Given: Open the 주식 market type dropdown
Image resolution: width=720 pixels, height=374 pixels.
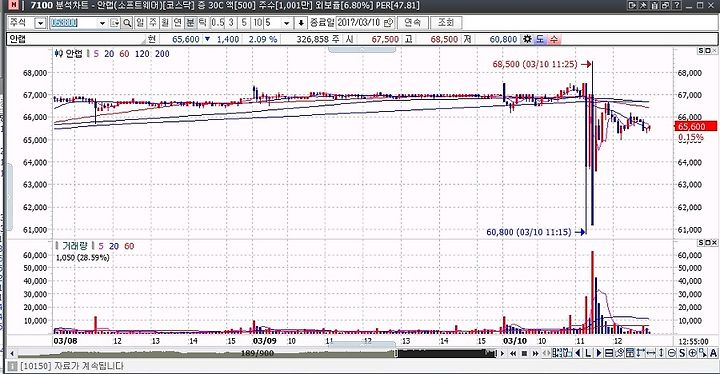Looking at the screenshot, I should (x=40, y=23).
